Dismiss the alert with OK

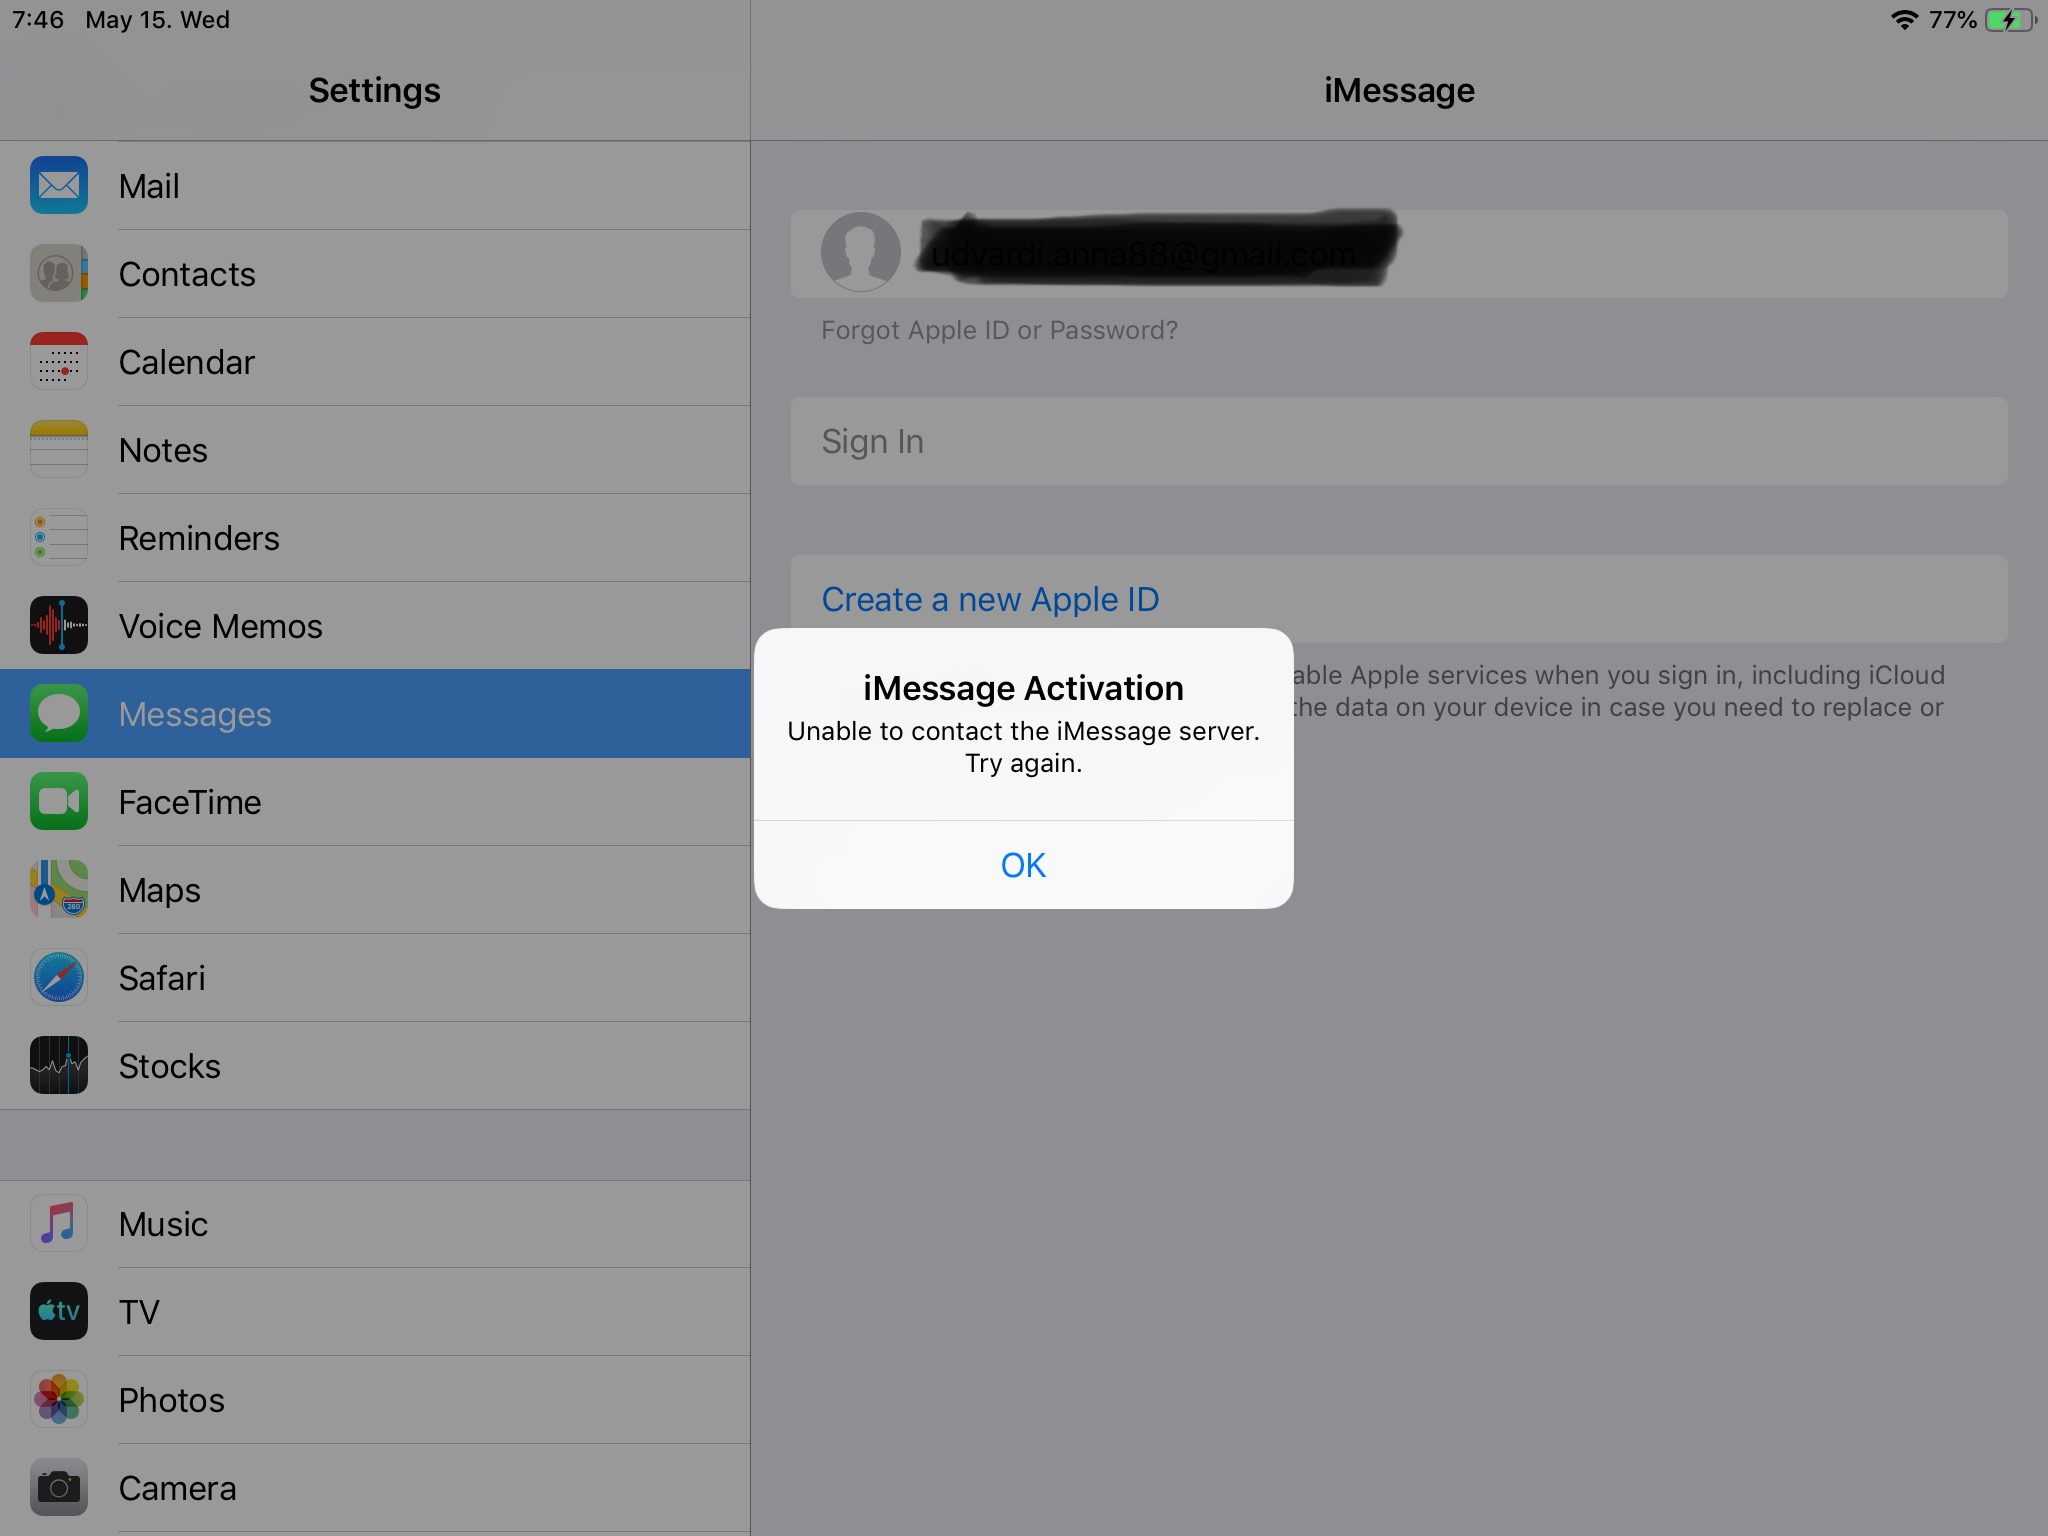click(1023, 865)
